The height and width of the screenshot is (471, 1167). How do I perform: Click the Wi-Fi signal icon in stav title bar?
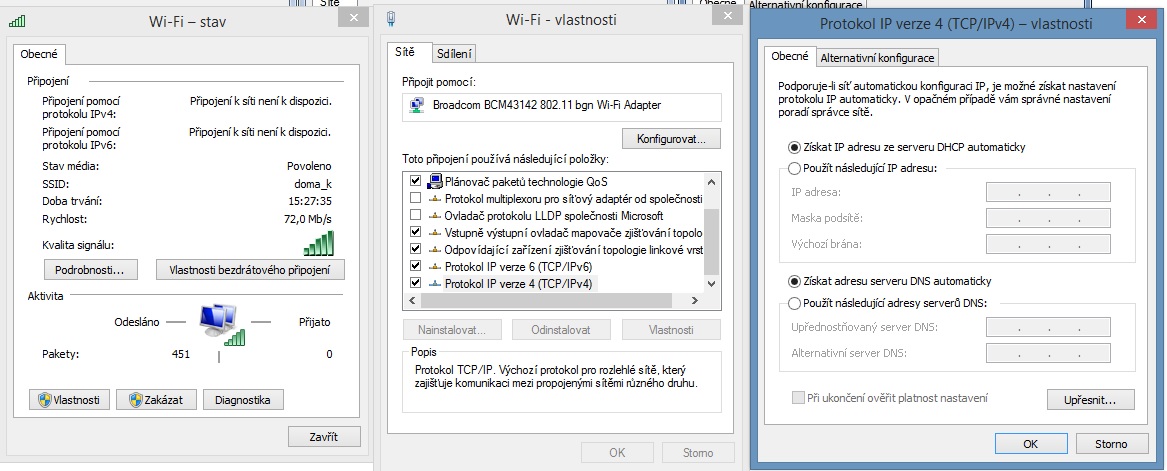tap(16, 22)
